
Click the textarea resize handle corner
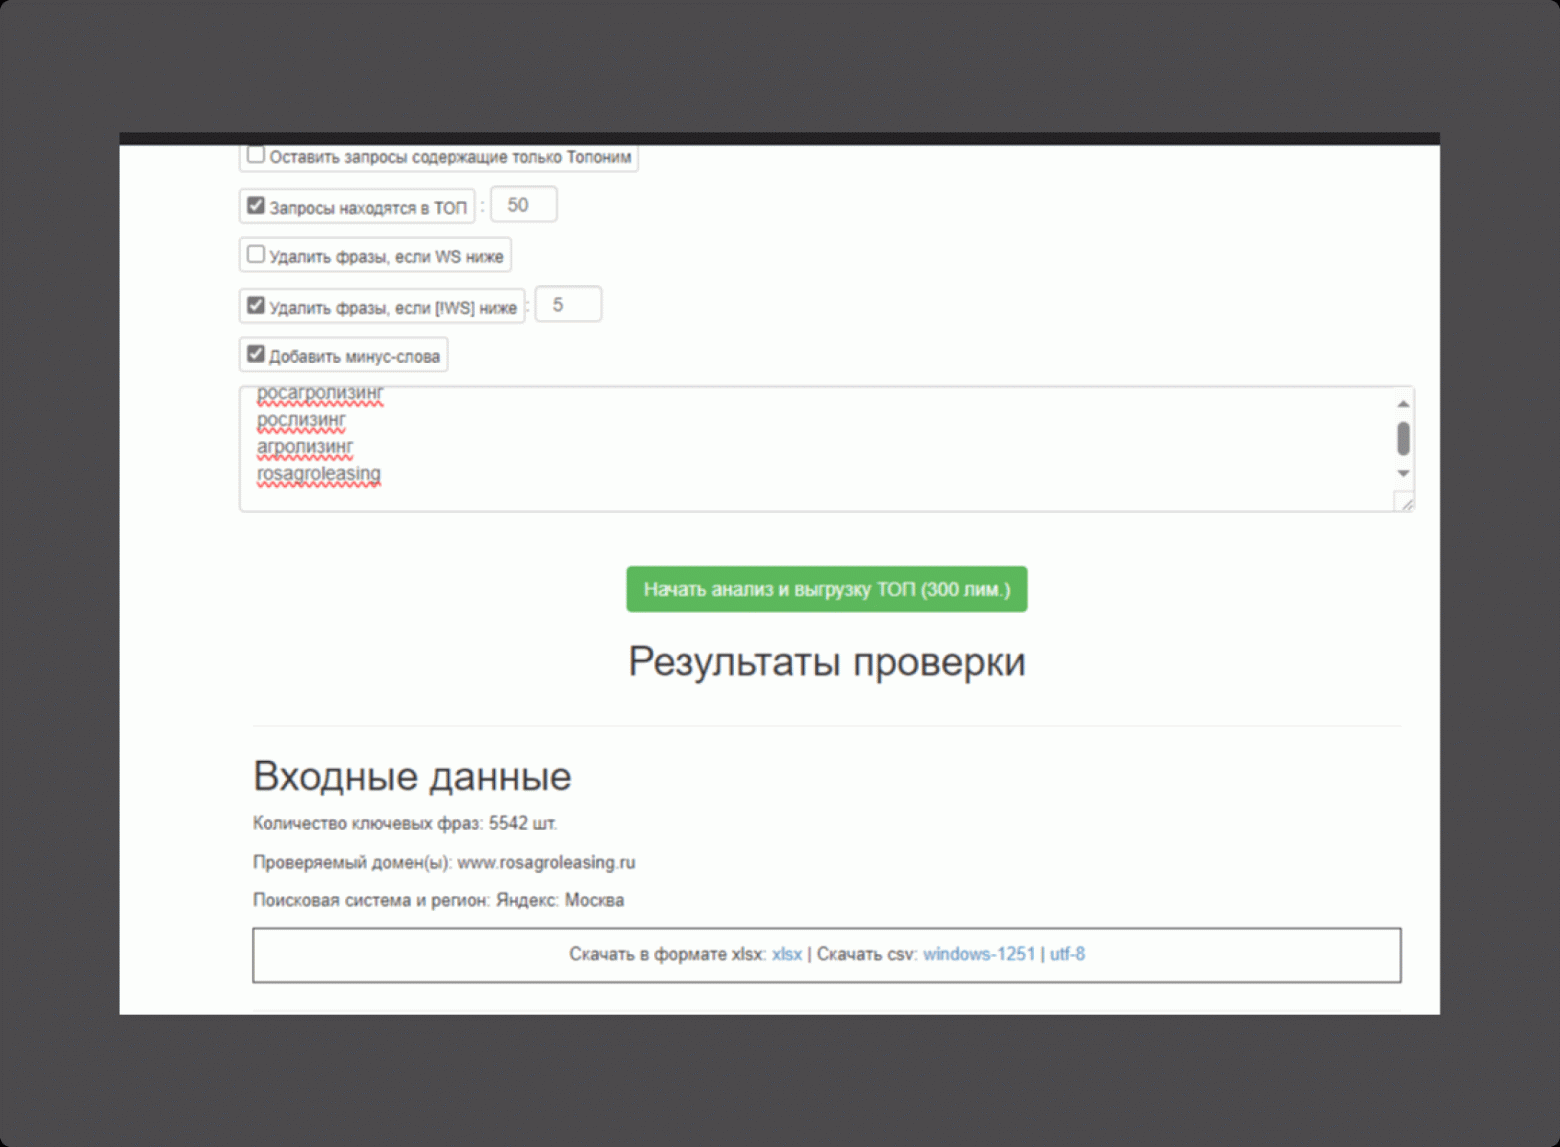click(1405, 503)
